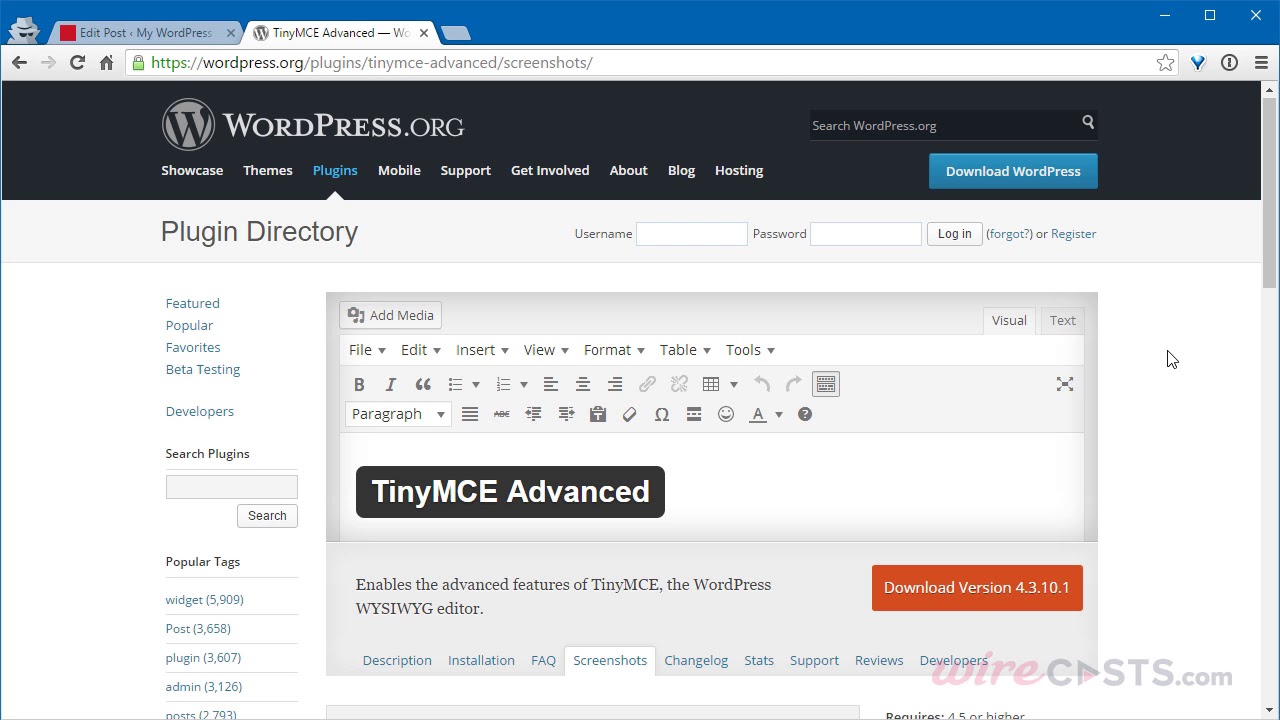This screenshot has height=720, width=1280.
Task: Click the numbered list icon
Action: 503,384
